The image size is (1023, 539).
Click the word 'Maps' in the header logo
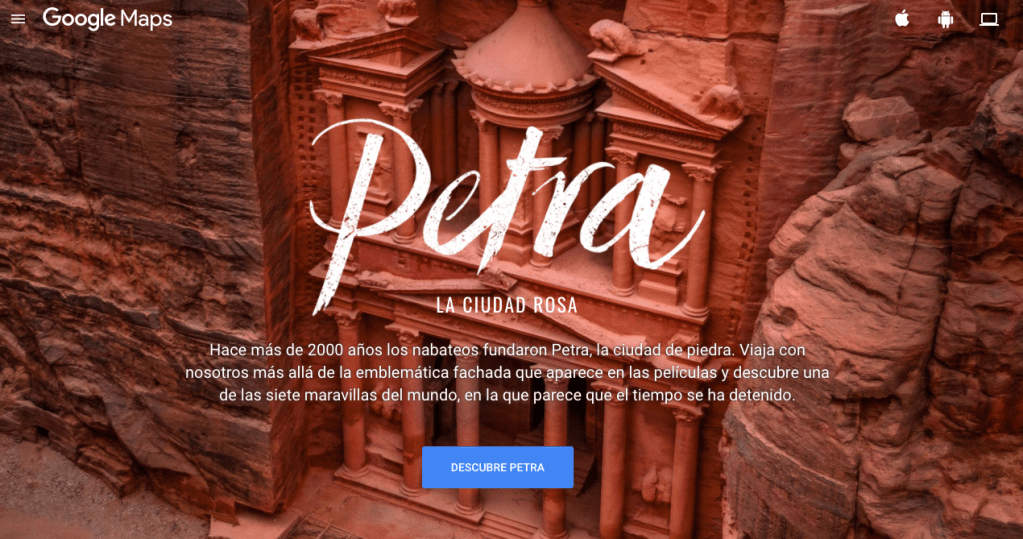coord(146,19)
